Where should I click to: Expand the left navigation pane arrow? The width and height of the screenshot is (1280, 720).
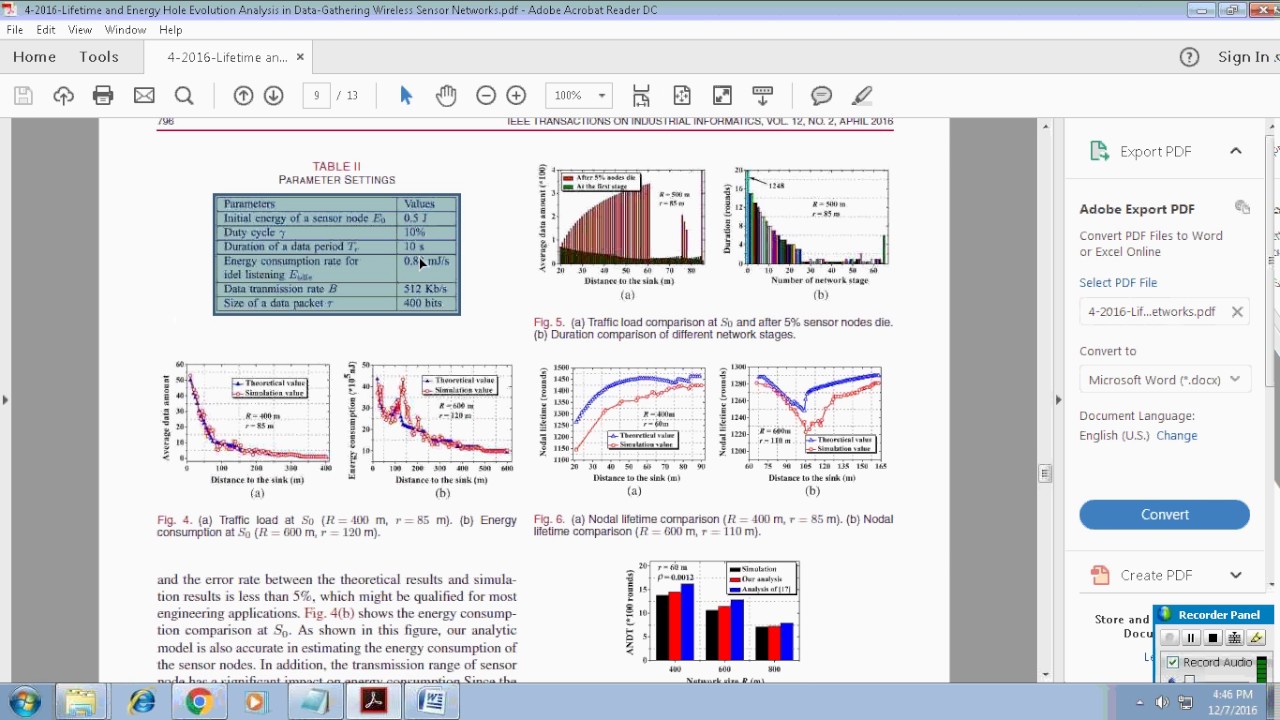click(x=5, y=400)
